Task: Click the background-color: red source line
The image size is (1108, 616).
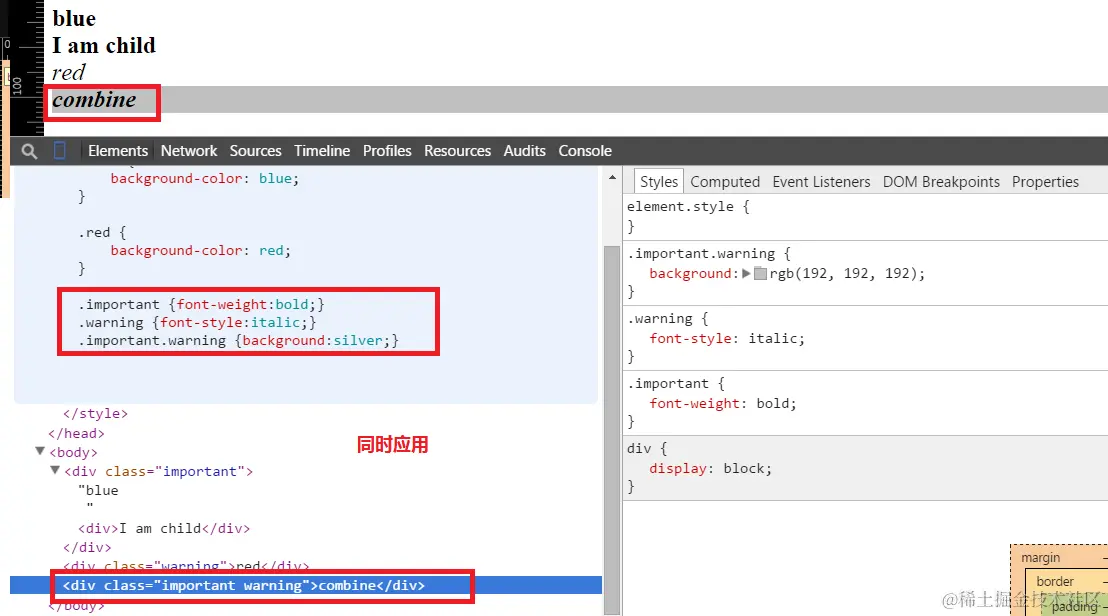Action: (x=200, y=250)
